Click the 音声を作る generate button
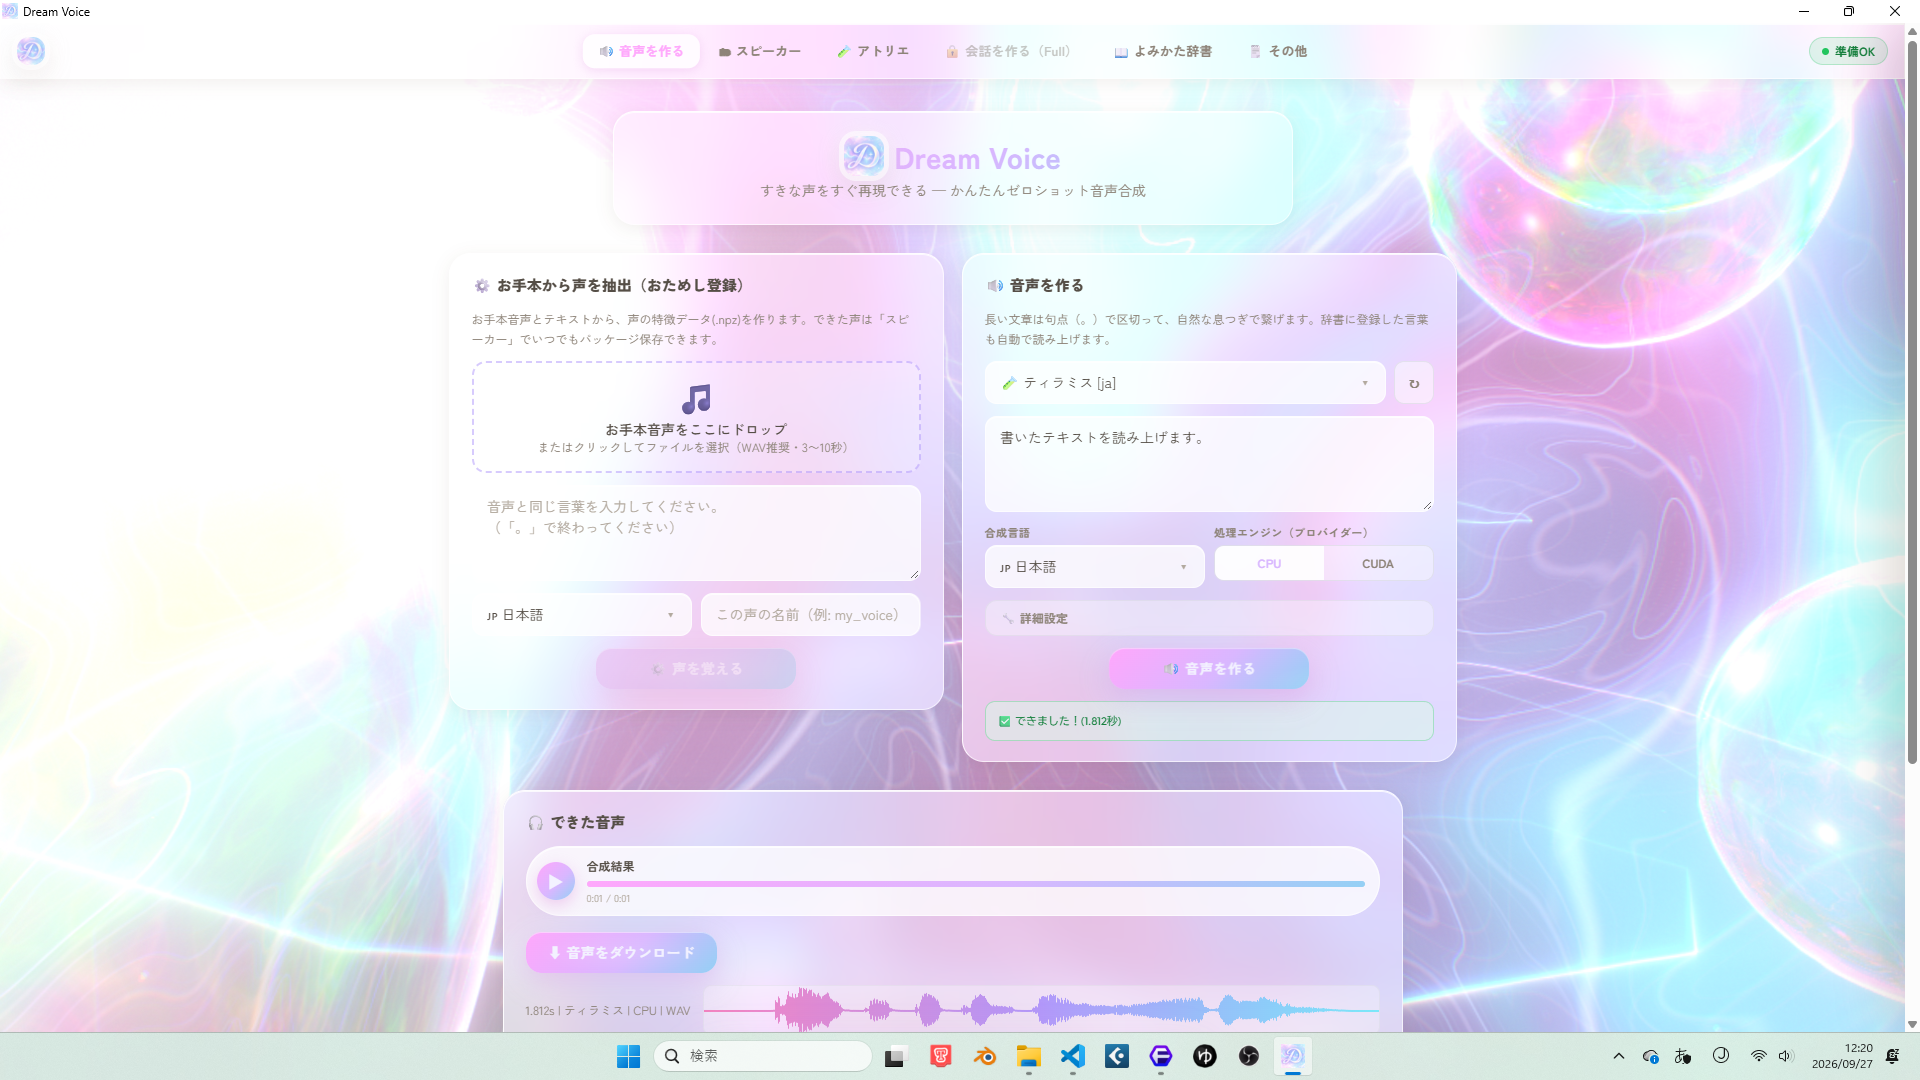The height and width of the screenshot is (1080, 1920). tap(1209, 669)
